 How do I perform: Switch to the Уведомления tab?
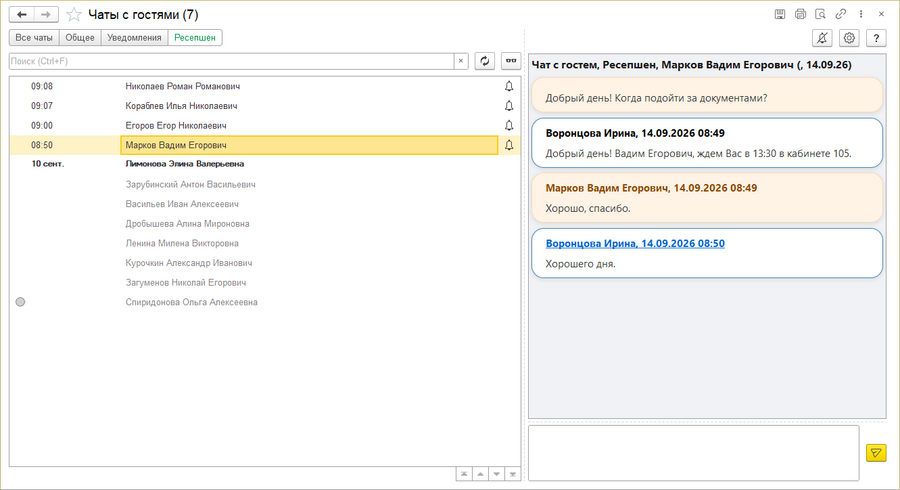click(x=134, y=37)
